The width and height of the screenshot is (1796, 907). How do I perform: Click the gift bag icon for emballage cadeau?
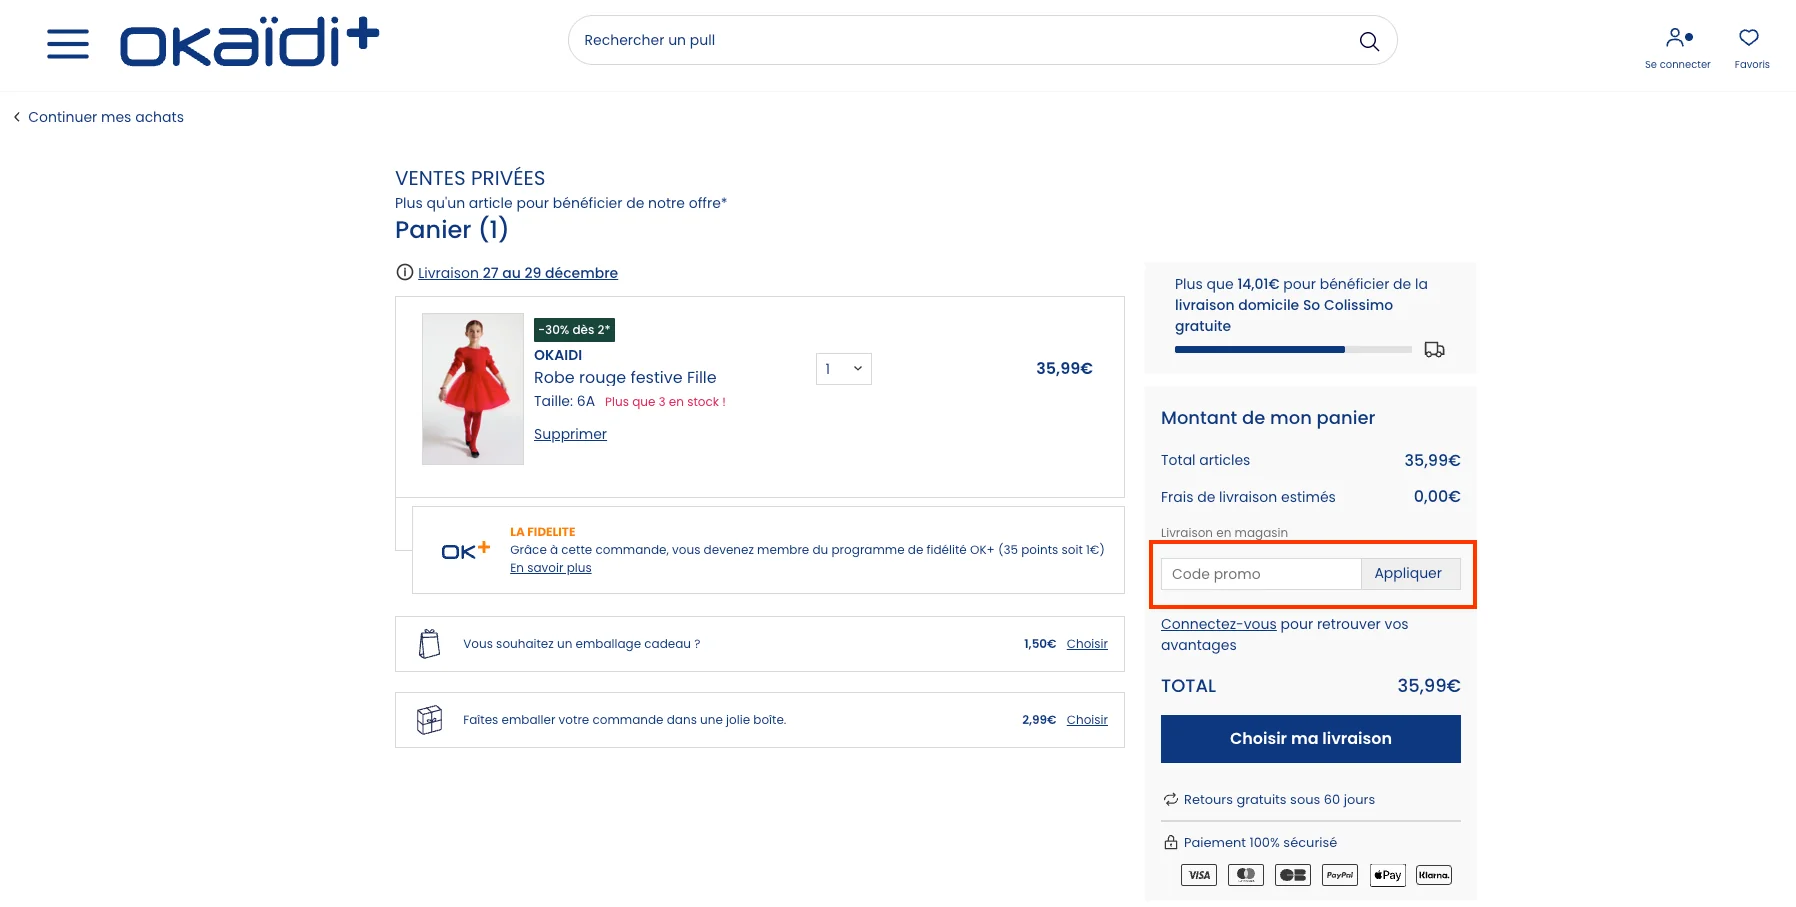[430, 644]
